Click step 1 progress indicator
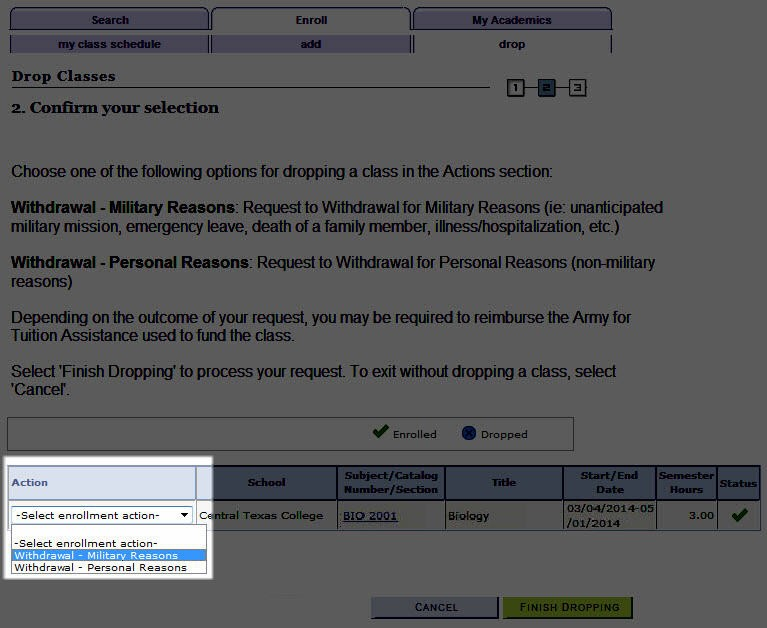The height and width of the screenshot is (628, 767). click(515, 88)
